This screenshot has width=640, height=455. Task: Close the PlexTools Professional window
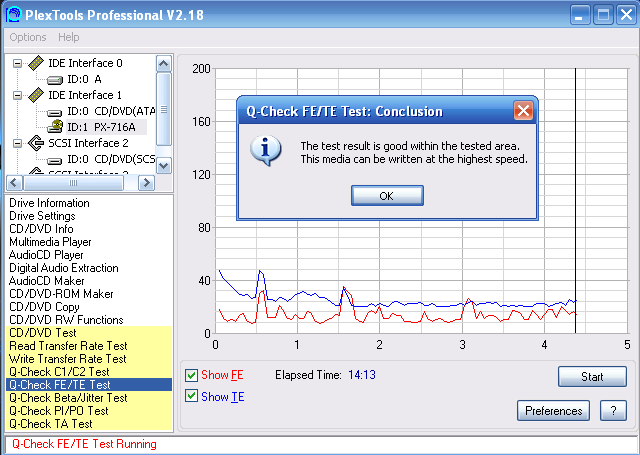point(627,15)
